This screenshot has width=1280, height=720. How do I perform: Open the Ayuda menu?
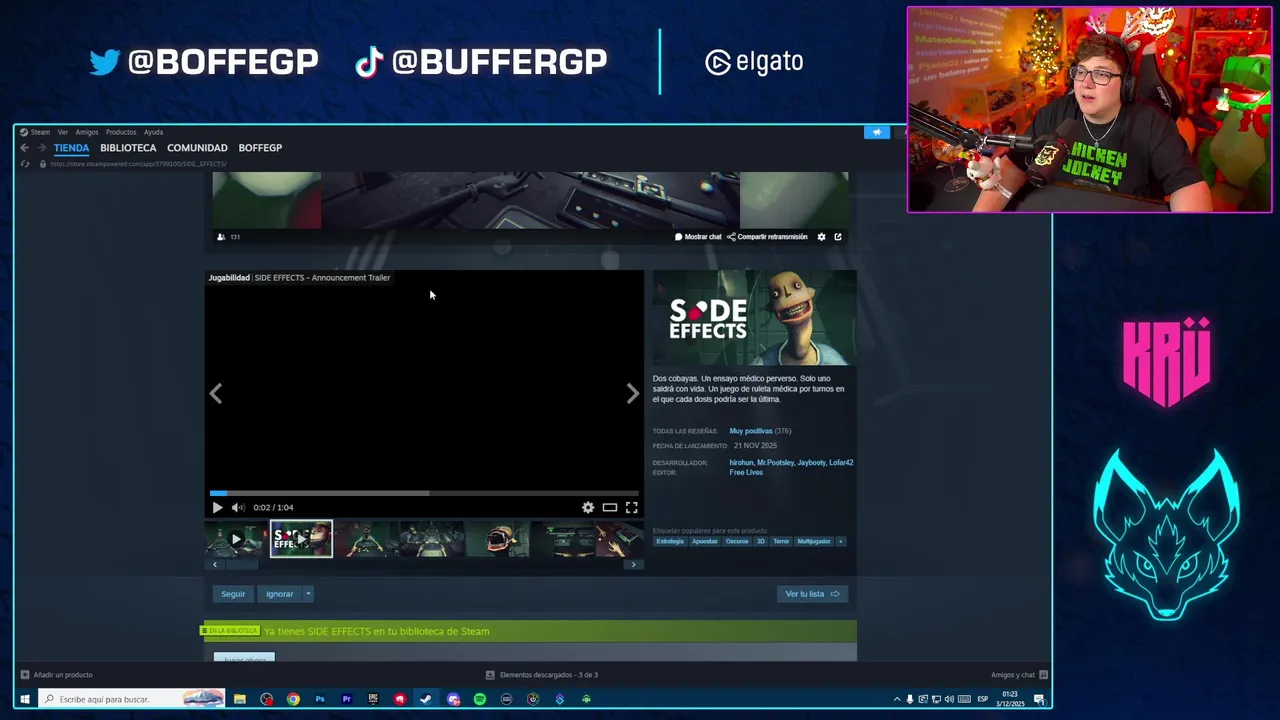tap(153, 132)
